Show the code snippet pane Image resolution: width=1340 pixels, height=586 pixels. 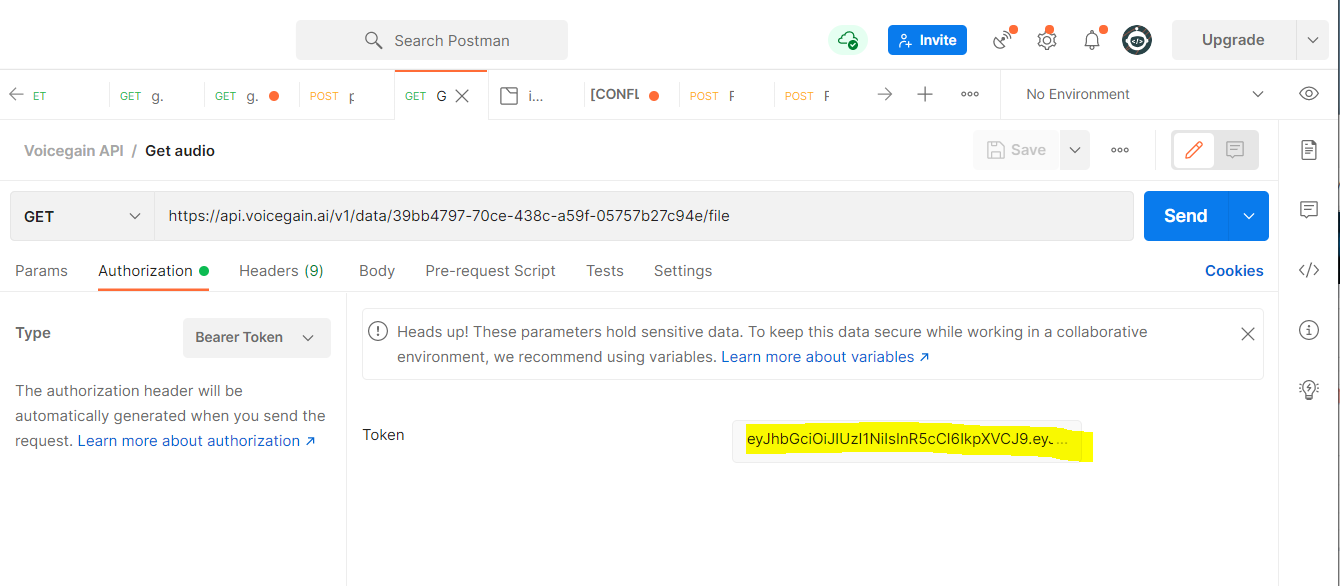coord(1308,270)
